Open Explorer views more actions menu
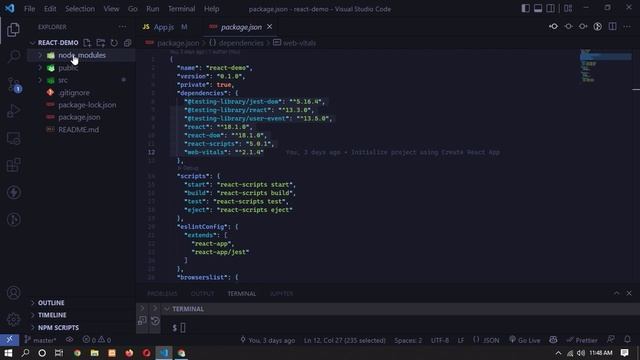640x360 pixels. click(122, 27)
